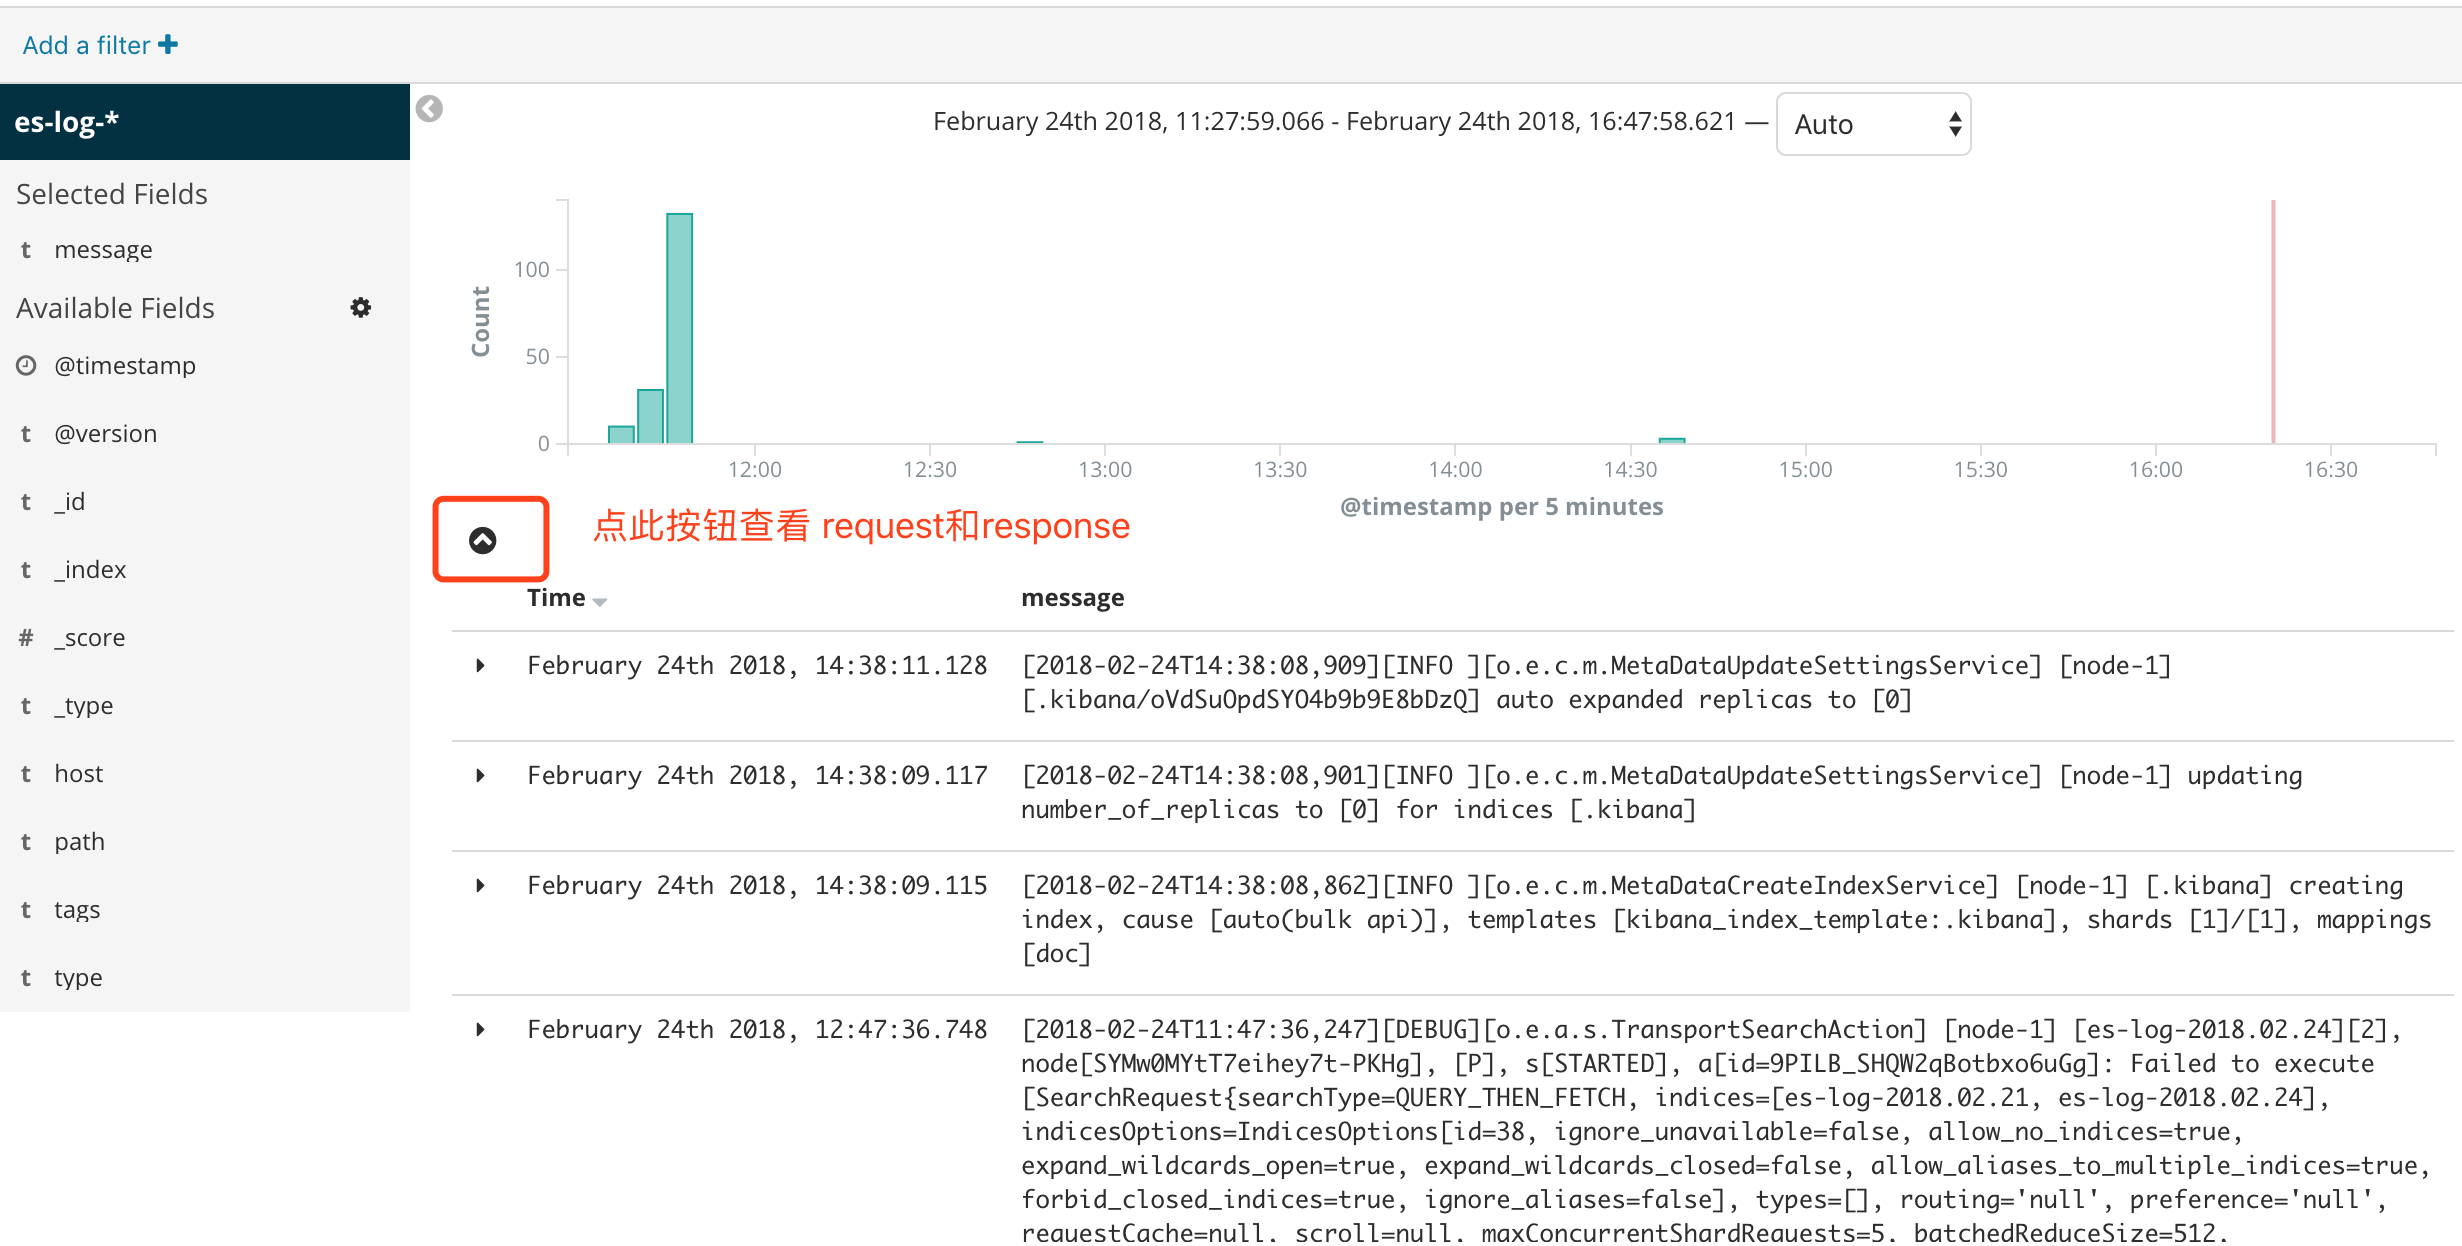Image resolution: width=2462 pixels, height=1246 pixels.
Task: Expand the 14:38:09.117 log entry
Action: [481, 775]
